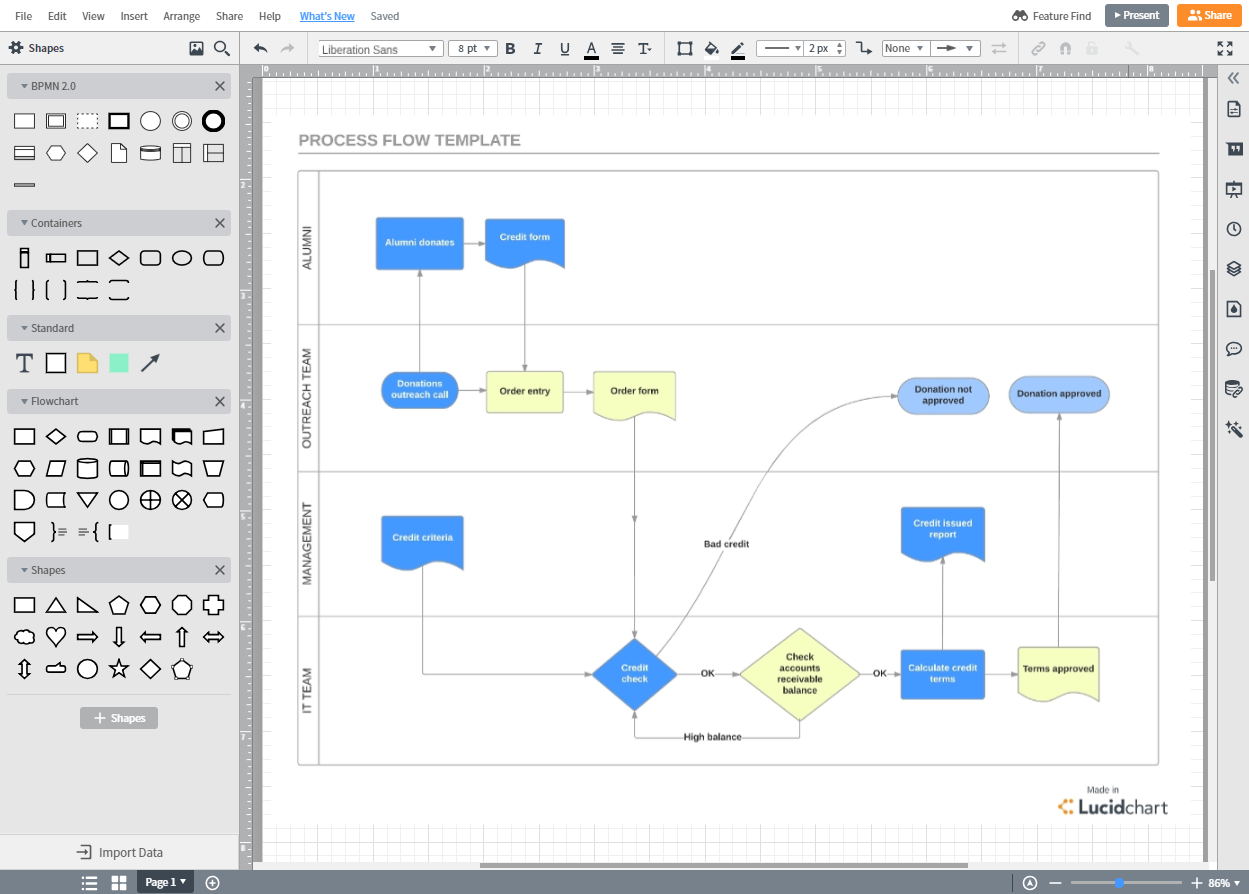Click the search shapes magnifier icon
The height and width of the screenshot is (894, 1249).
(x=221, y=48)
